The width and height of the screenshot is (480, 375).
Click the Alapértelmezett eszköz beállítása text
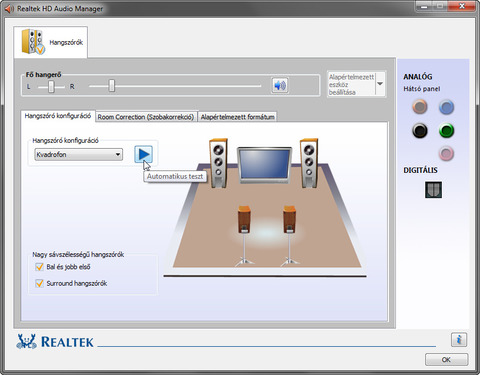click(351, 85)
